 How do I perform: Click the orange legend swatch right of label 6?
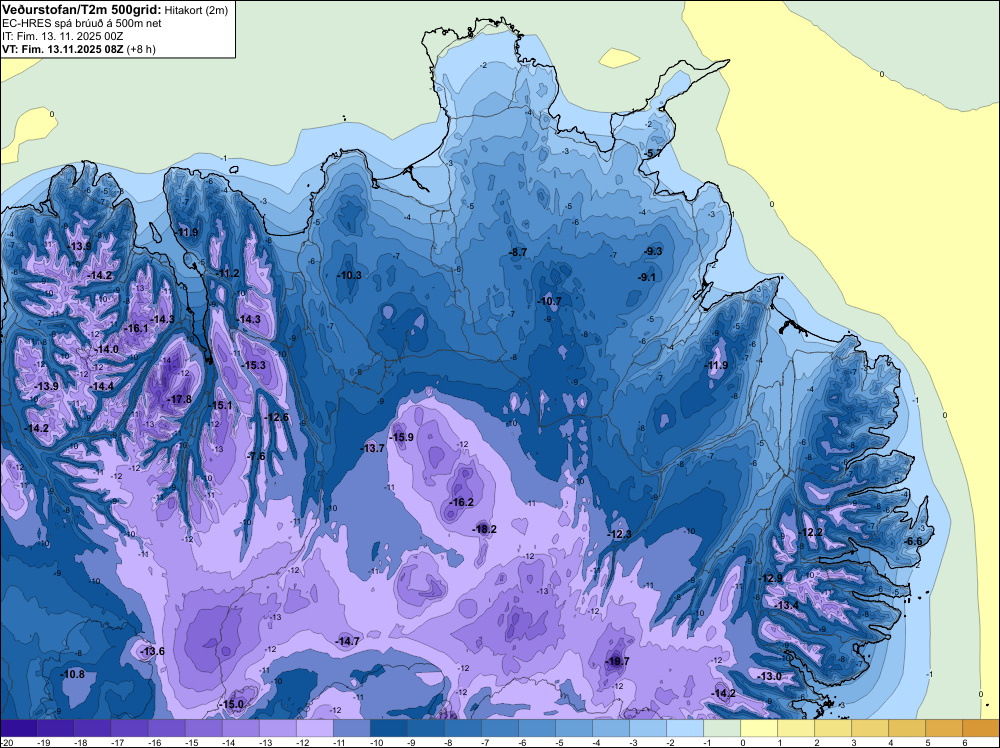(981, 728)
